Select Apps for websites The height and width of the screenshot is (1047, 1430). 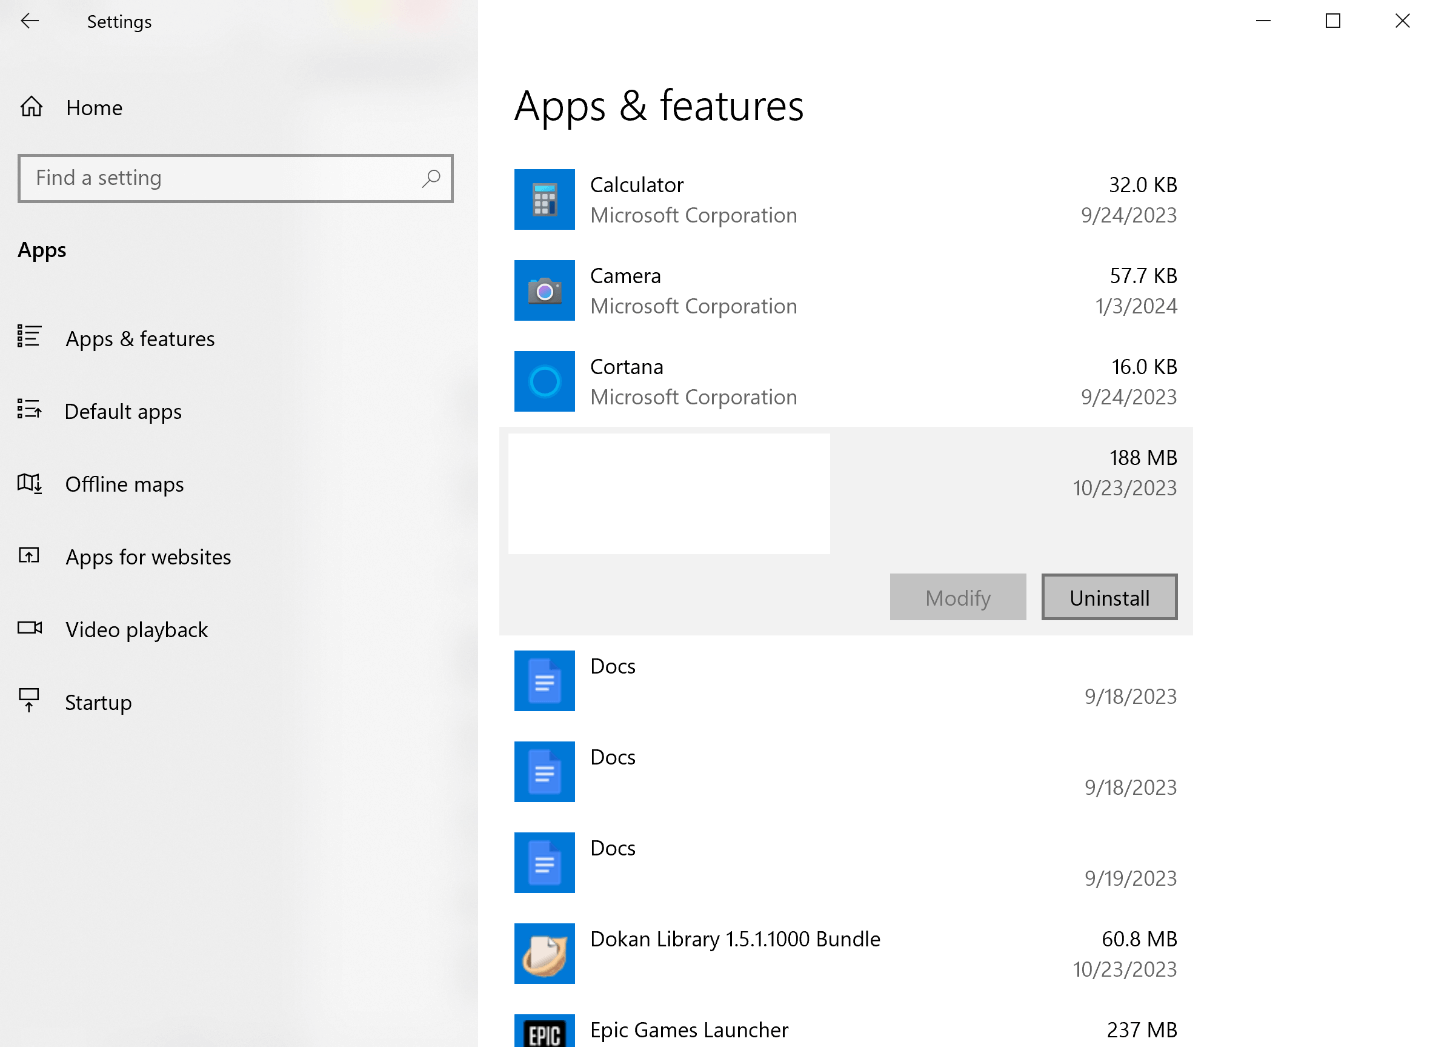(x=148, y=558)
